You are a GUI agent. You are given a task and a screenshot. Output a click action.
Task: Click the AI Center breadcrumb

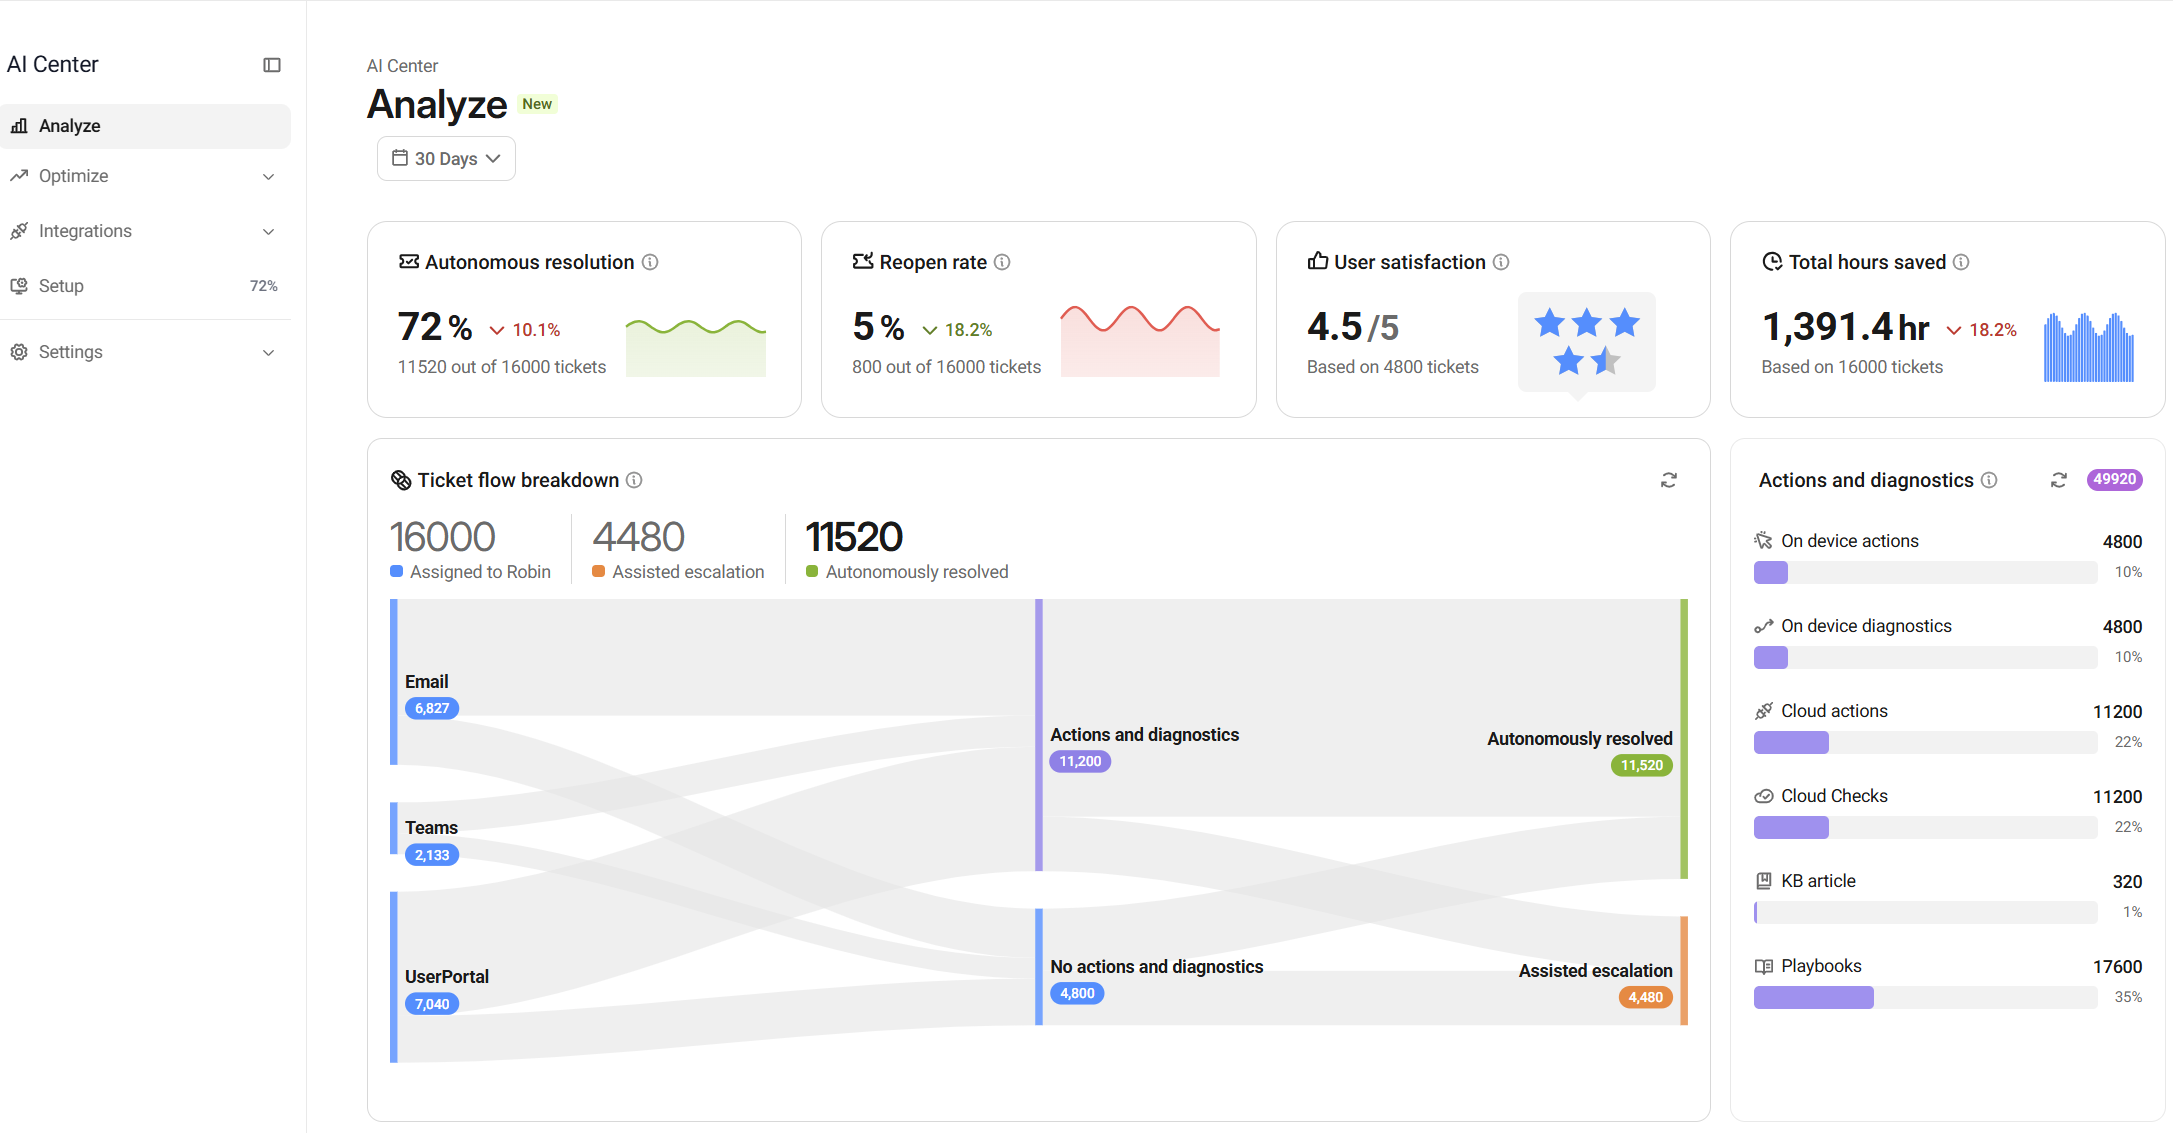tap(402, 66)
